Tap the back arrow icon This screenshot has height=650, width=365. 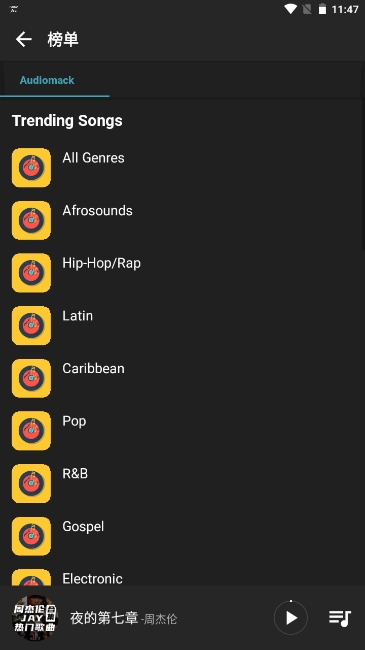click(x=24, y=39)
